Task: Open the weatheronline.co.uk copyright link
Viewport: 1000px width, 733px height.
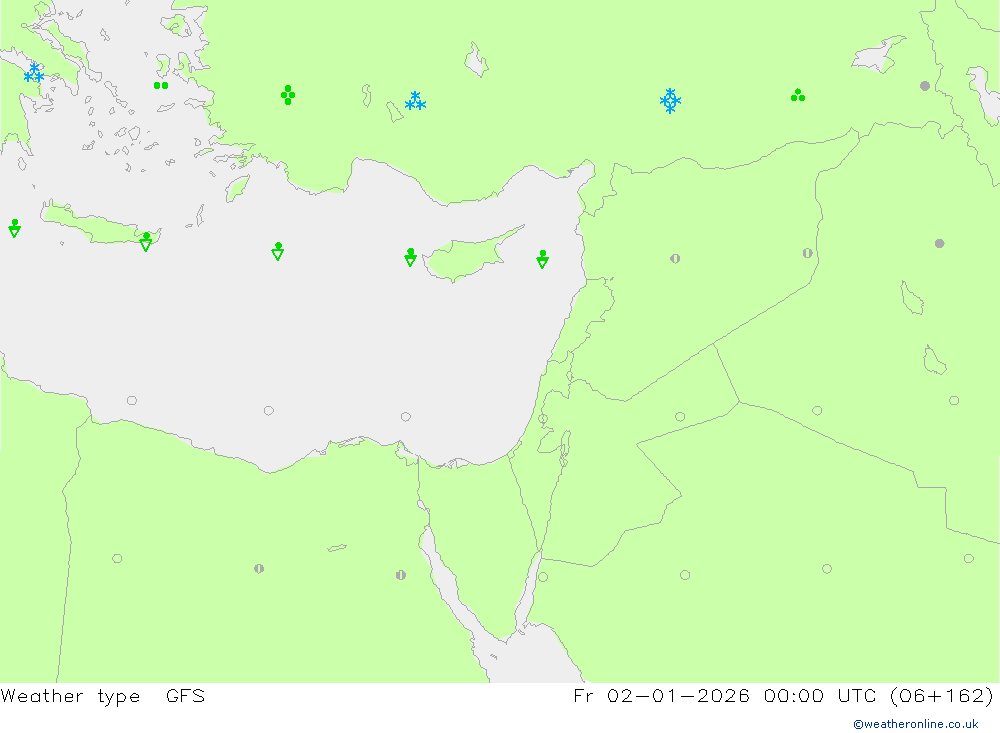Action: (916, 724)
